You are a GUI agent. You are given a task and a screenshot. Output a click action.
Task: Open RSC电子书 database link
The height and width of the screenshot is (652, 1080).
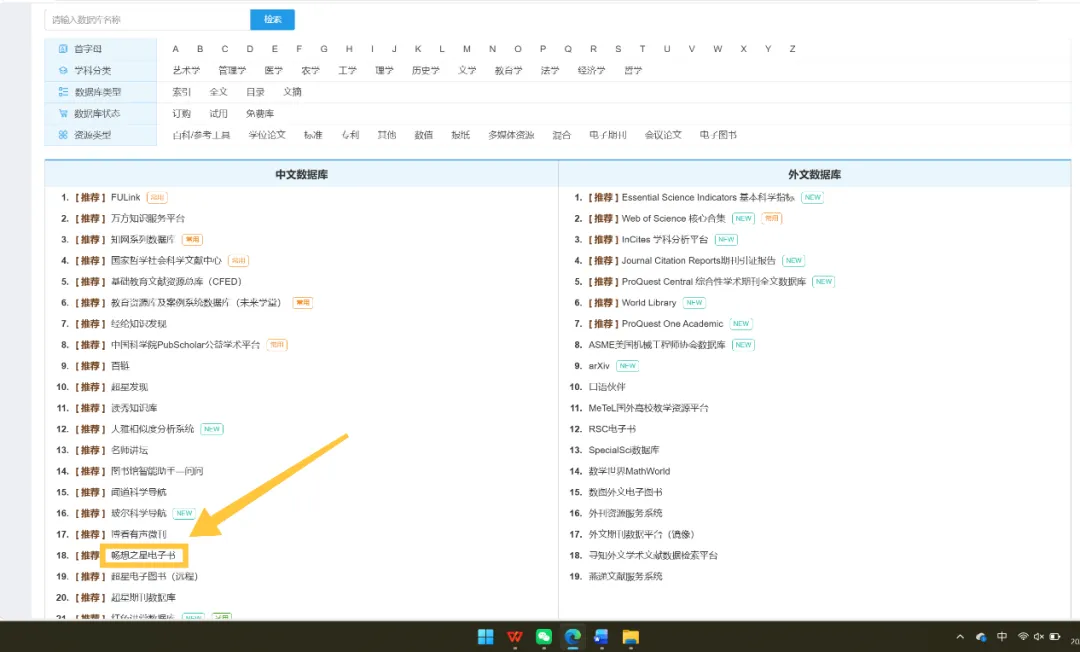click(x=612, y=429)
